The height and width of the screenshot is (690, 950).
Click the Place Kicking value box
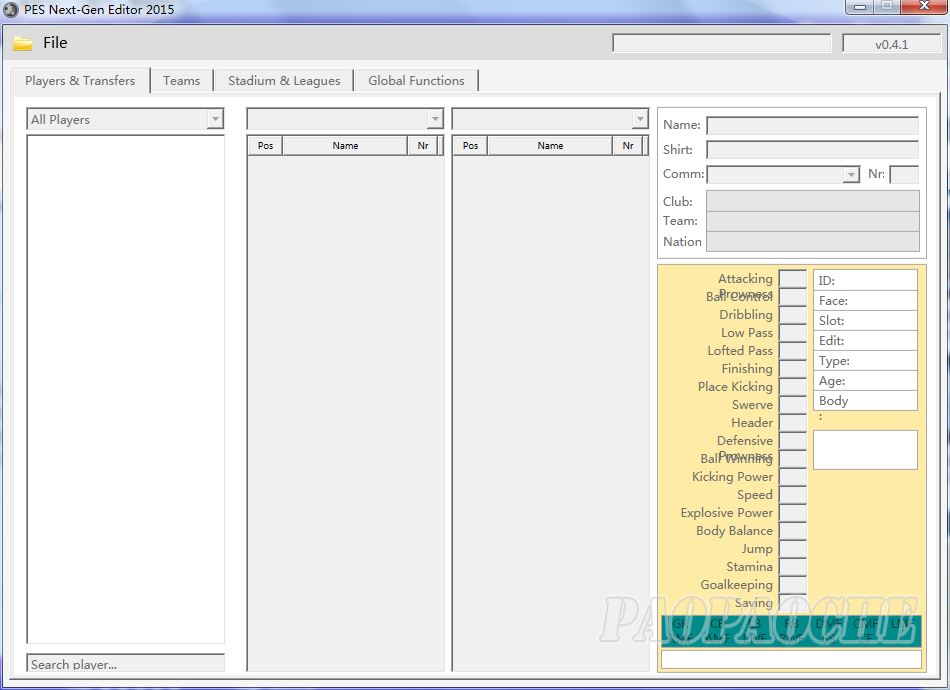[792, 387]
